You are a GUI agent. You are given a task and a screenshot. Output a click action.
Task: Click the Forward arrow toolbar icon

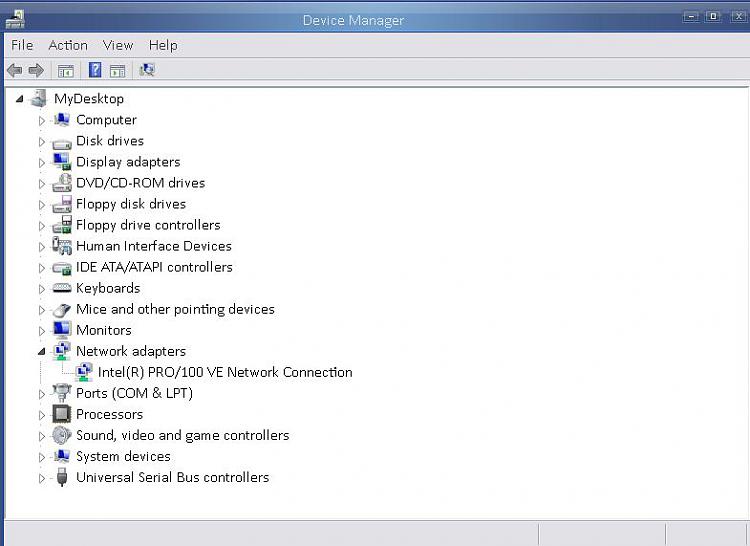[36, 71]
